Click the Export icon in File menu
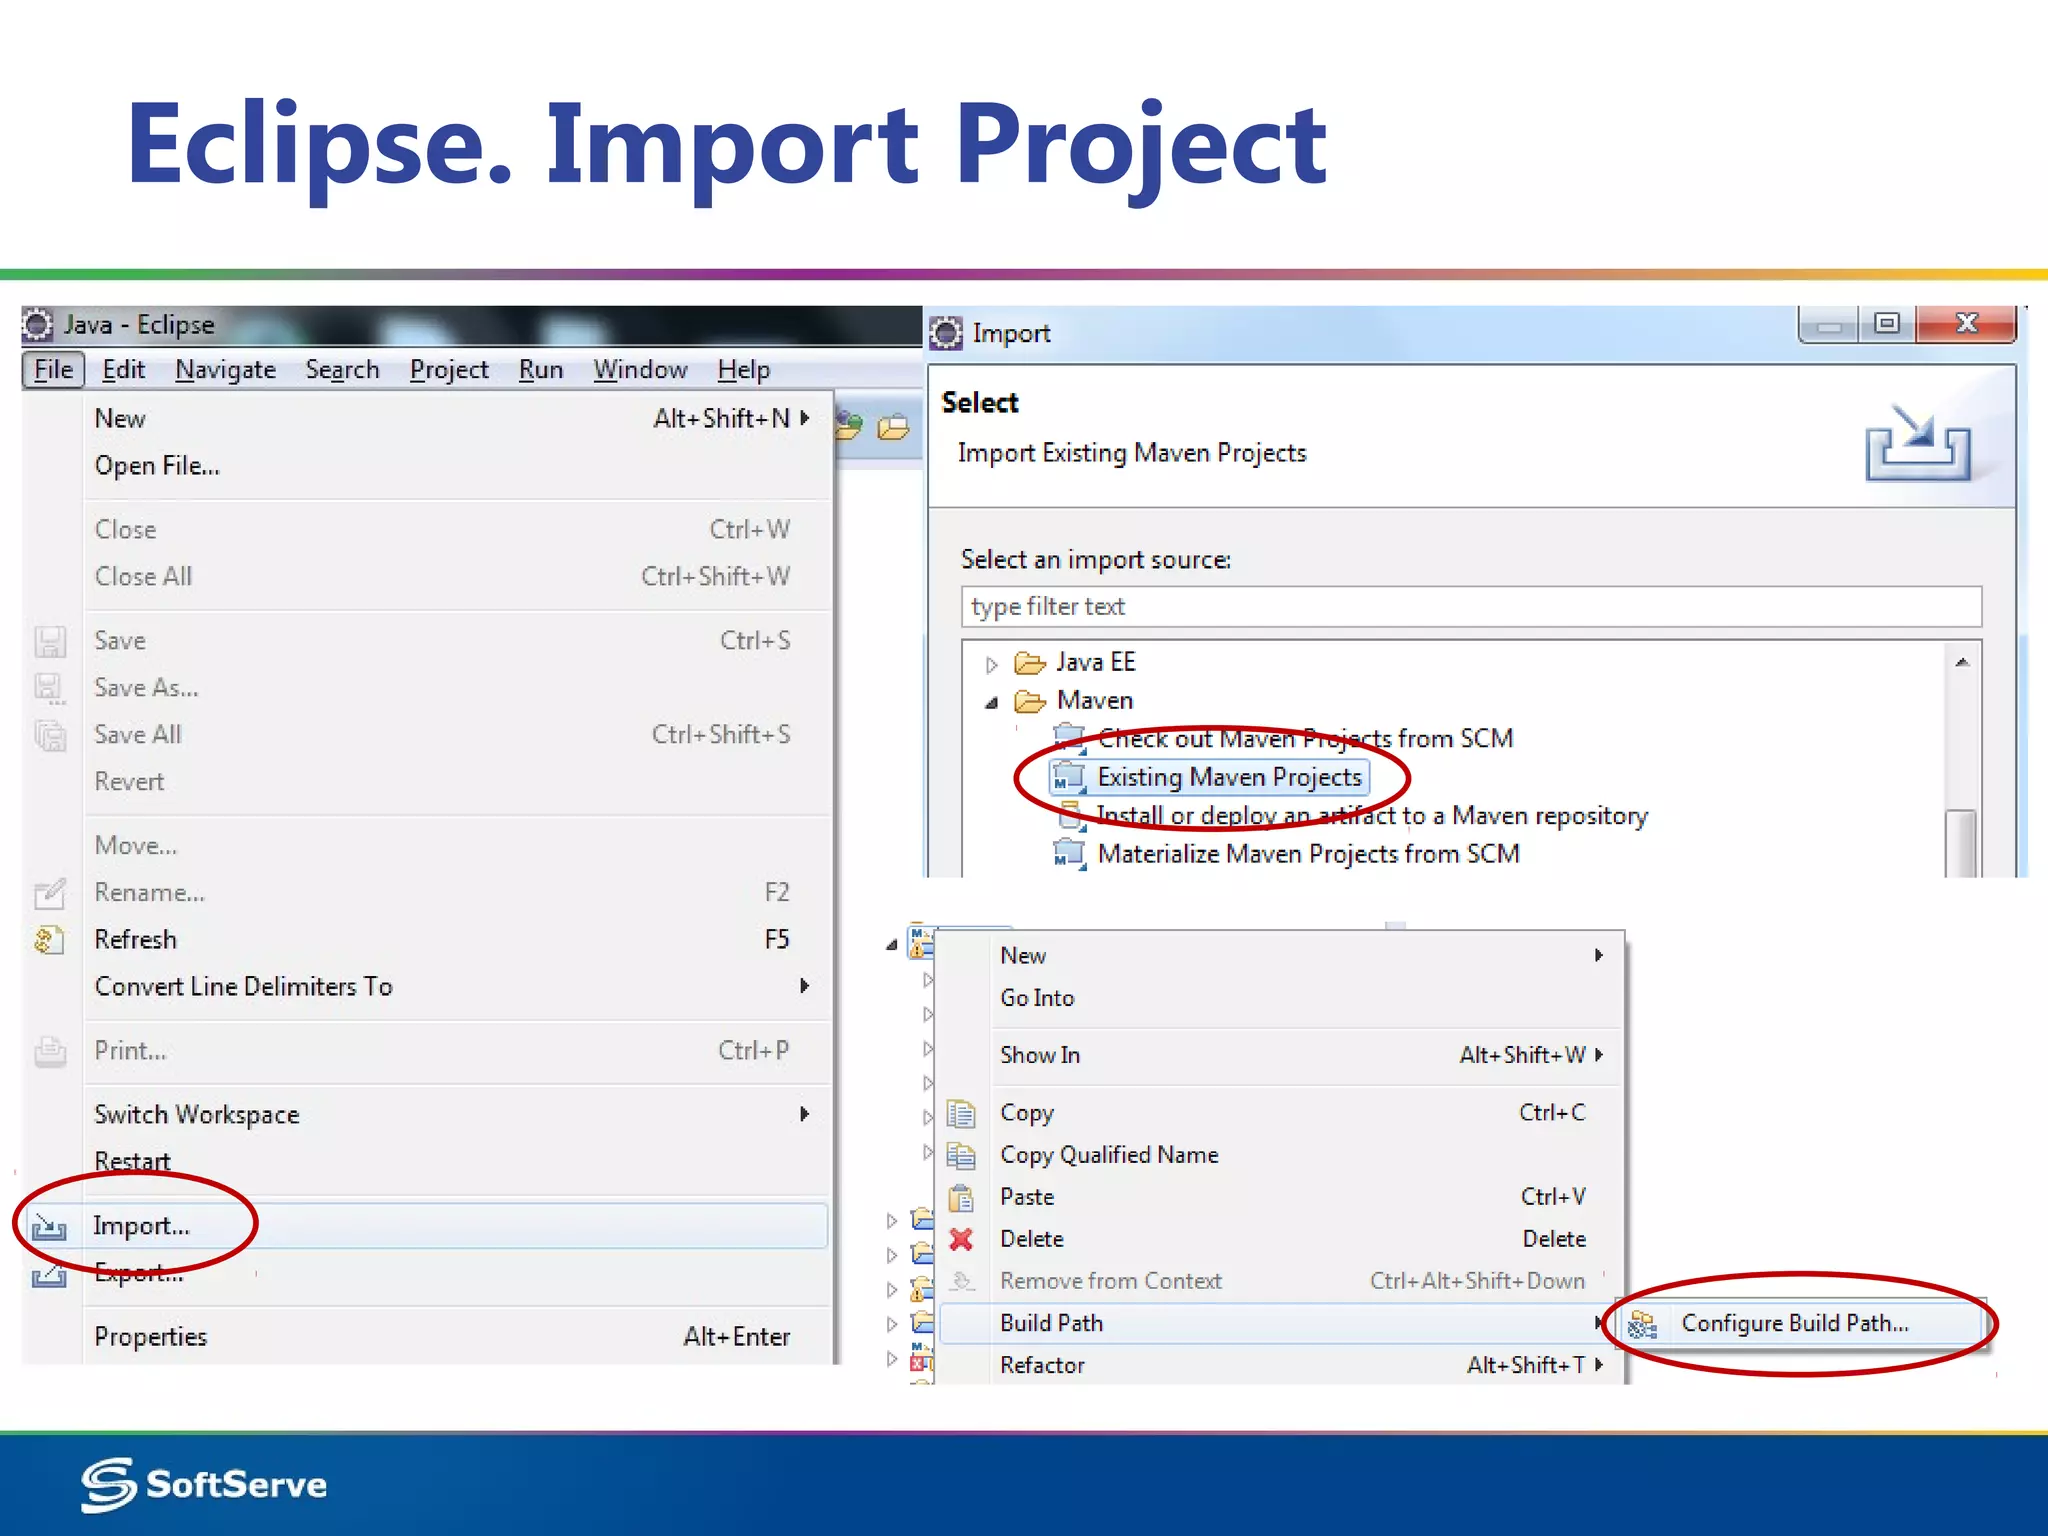 (x=50, y=1276)
